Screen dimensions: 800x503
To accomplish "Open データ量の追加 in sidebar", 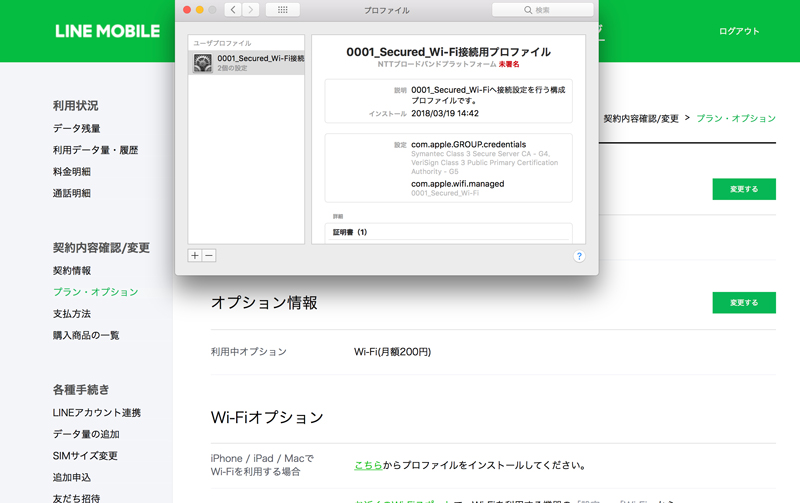I will (86, 434).
